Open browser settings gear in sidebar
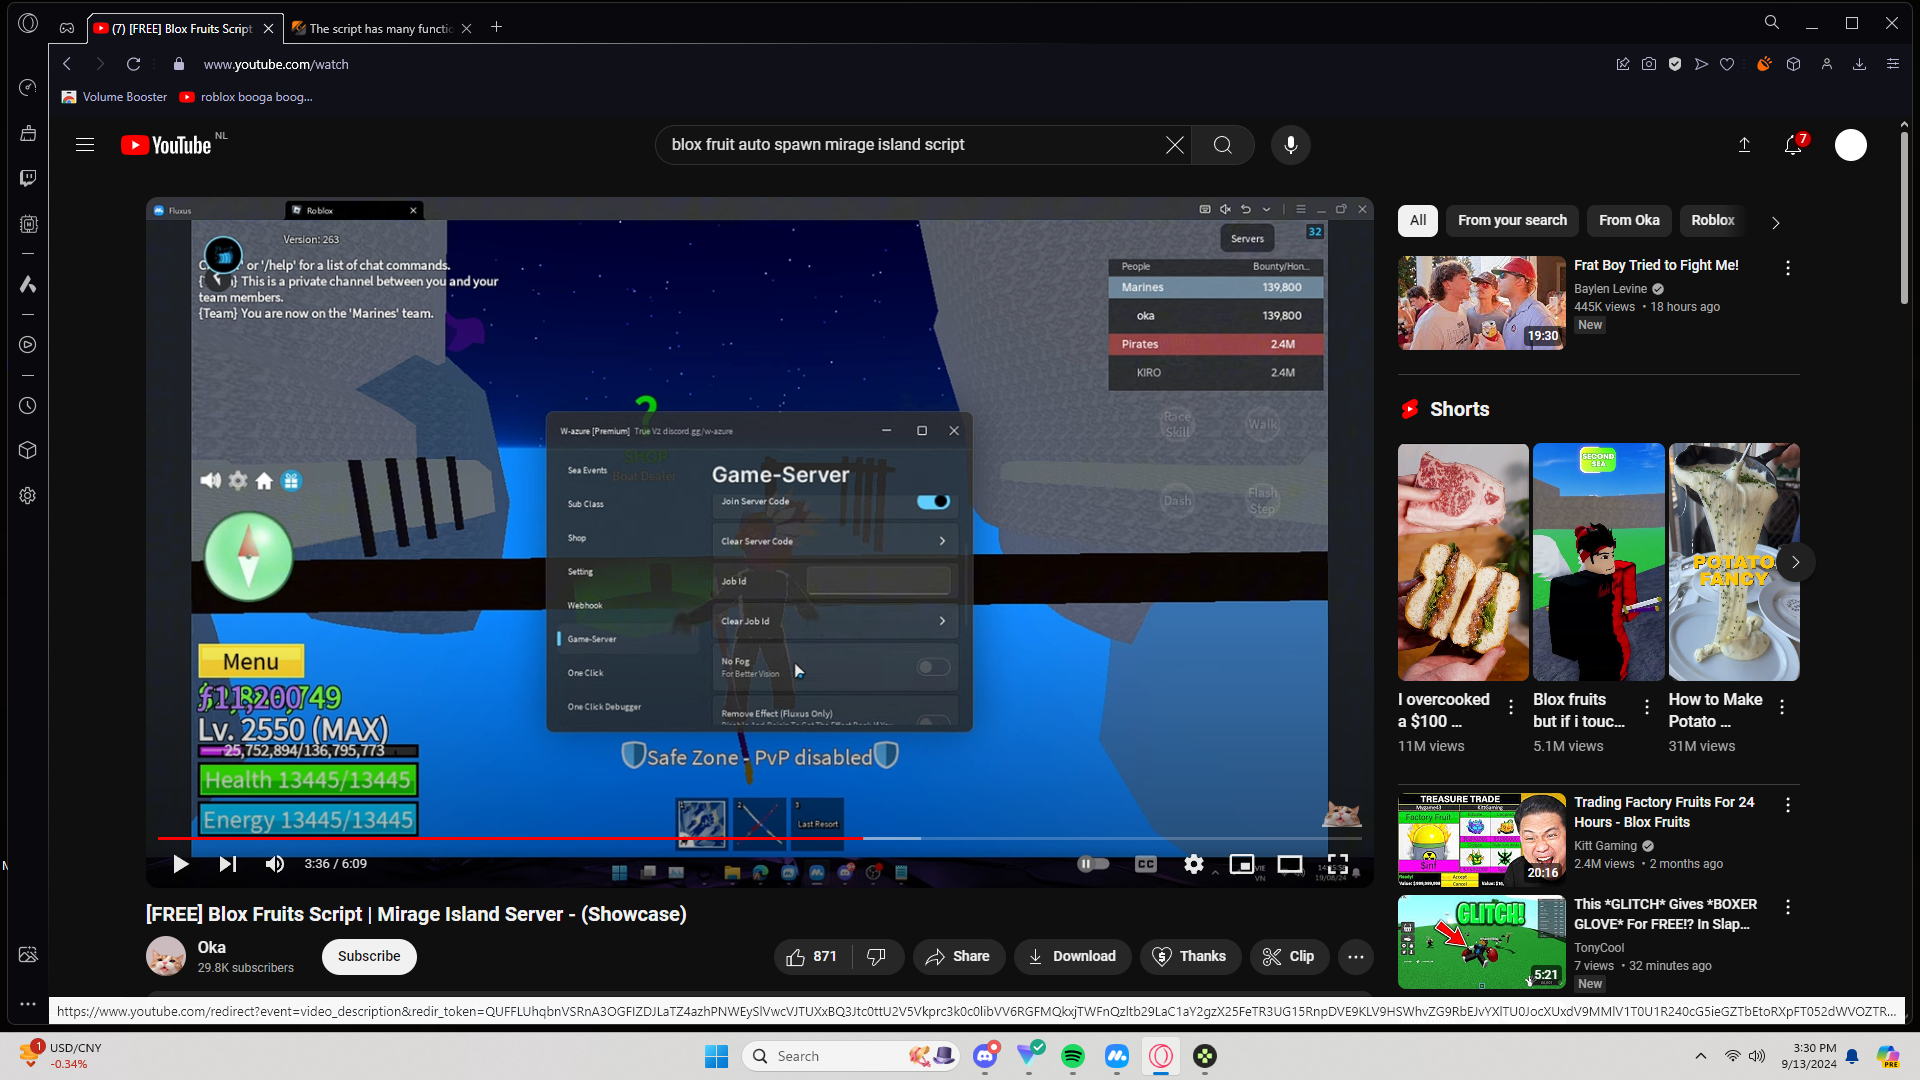 28,496
